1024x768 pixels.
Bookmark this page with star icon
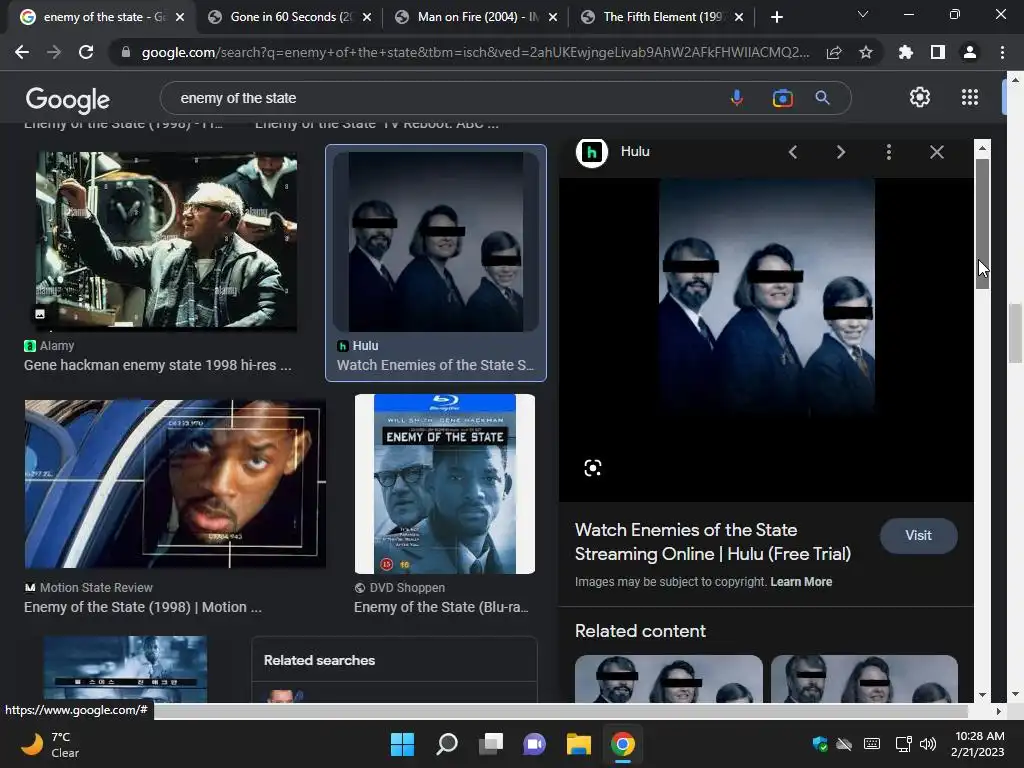(866, 52)
